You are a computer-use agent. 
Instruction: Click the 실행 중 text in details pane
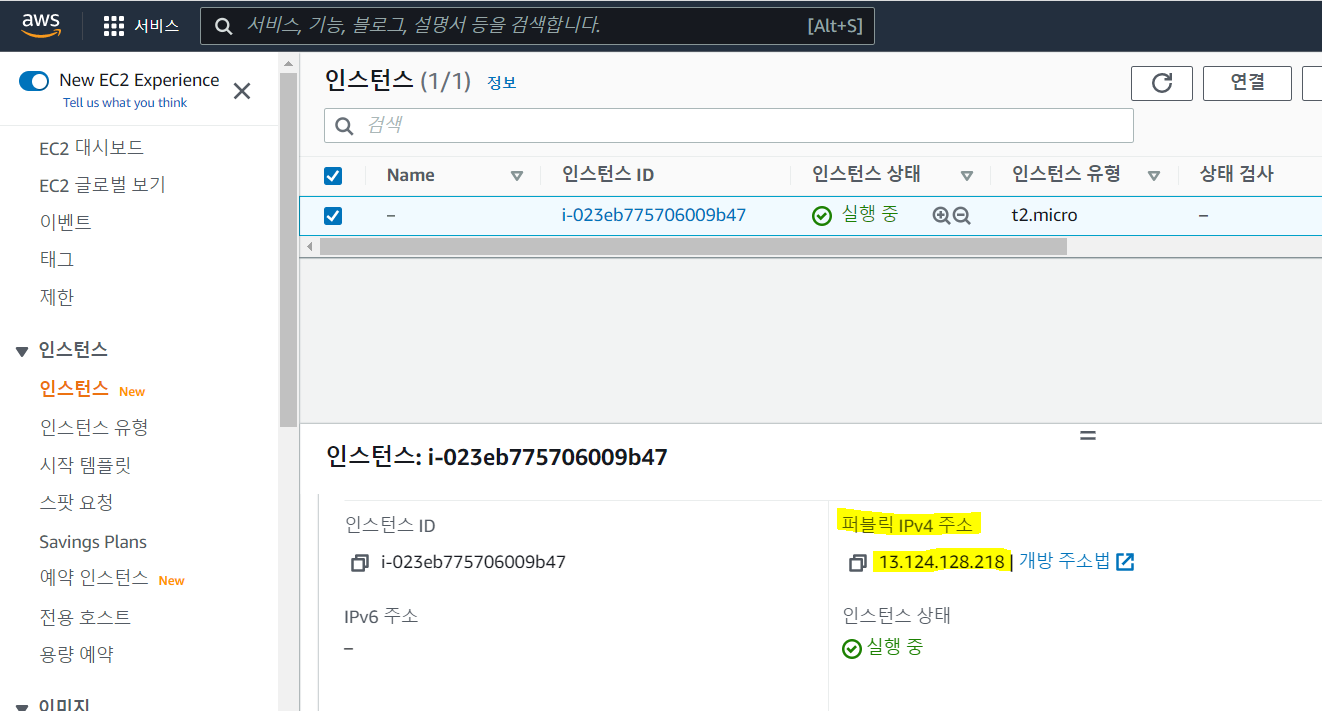point(895,648)
